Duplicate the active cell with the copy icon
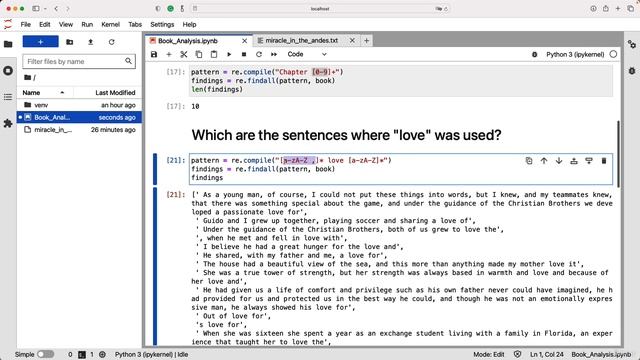640x360 pixels. coord(529,161)
